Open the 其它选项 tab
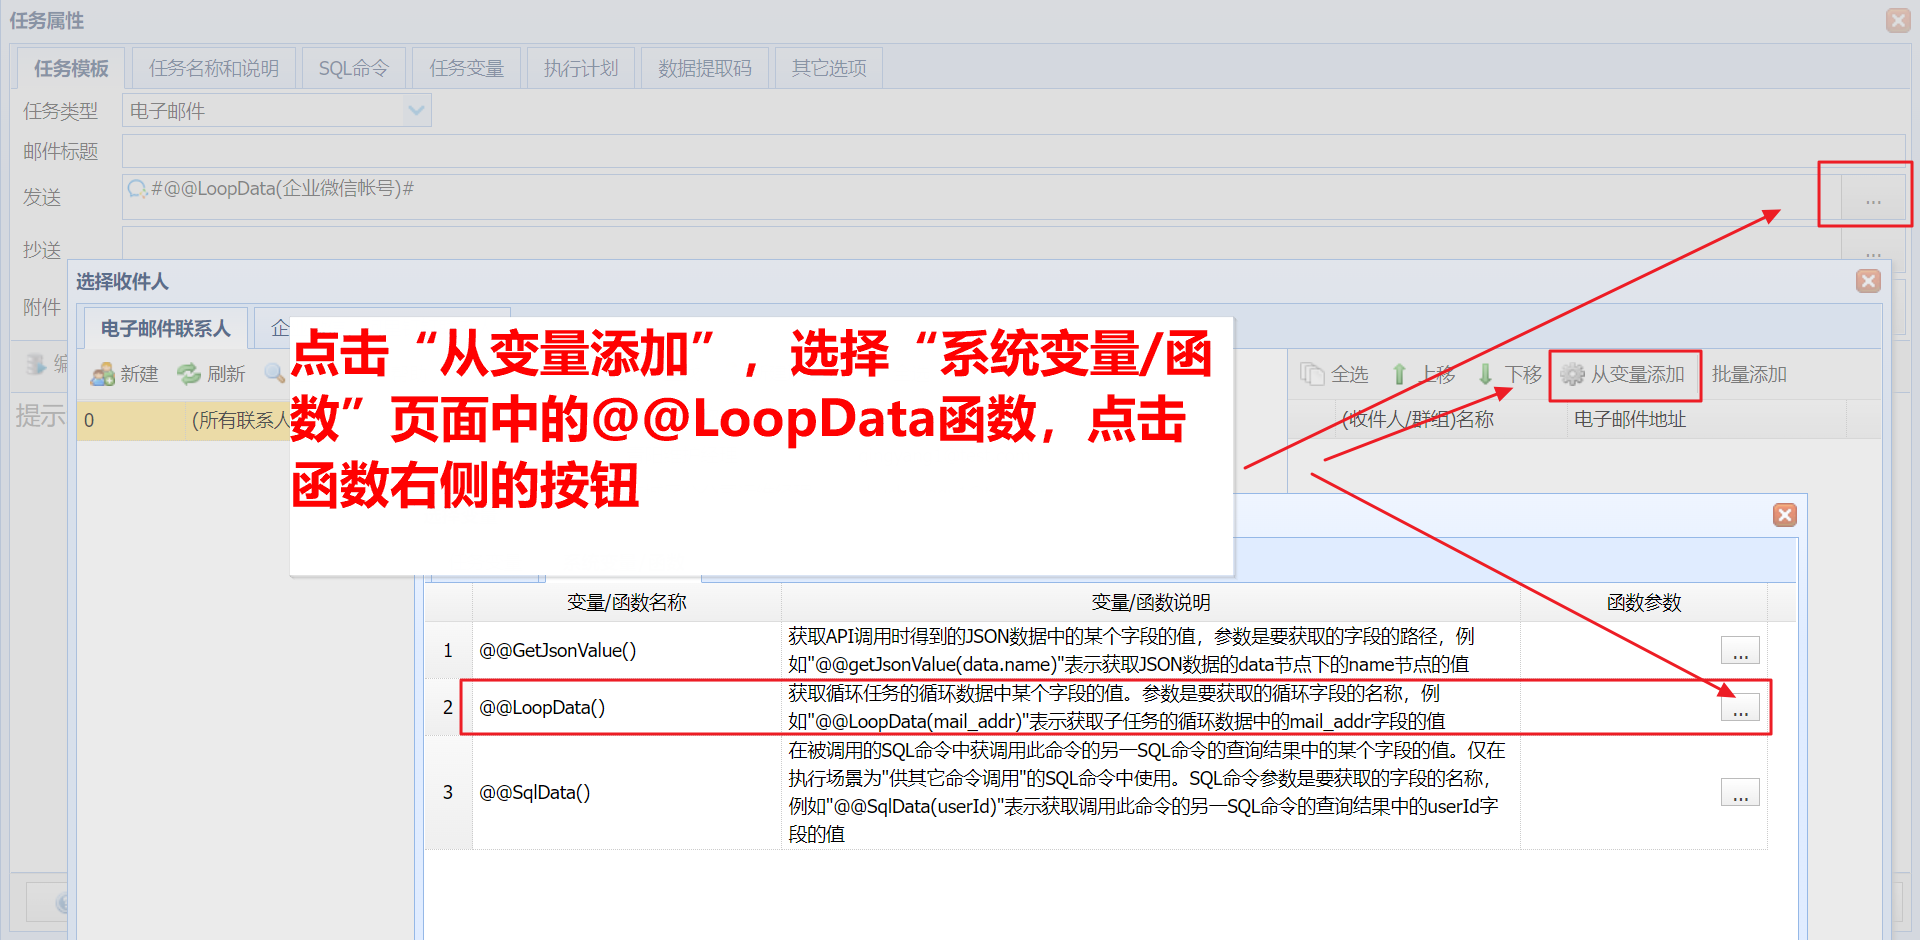1920x940 pixels. coord(829,68)
